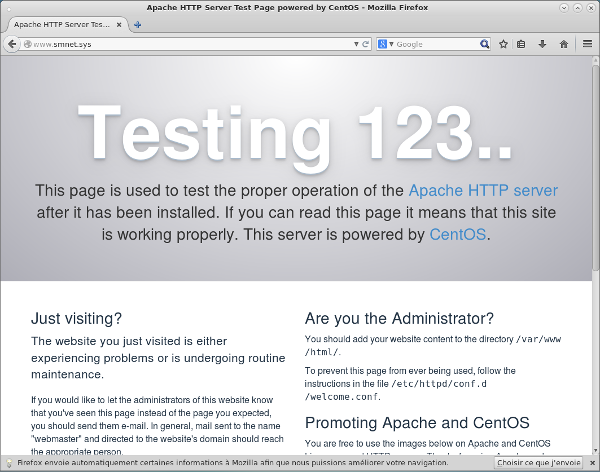Go back with the back arrow button
Screen dimensions: 600x472
click(x=12, y=44)
